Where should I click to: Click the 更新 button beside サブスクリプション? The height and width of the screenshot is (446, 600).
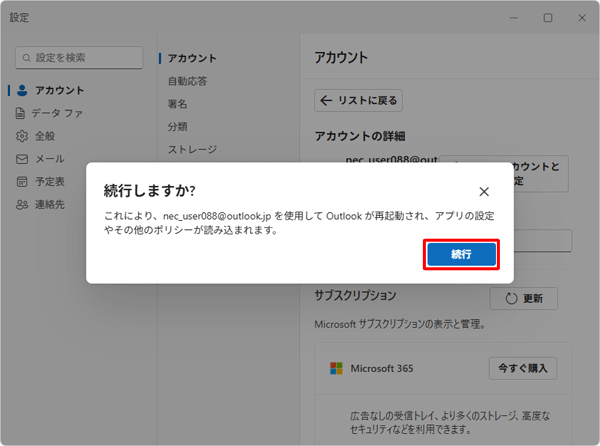click(x=523, y=298)
